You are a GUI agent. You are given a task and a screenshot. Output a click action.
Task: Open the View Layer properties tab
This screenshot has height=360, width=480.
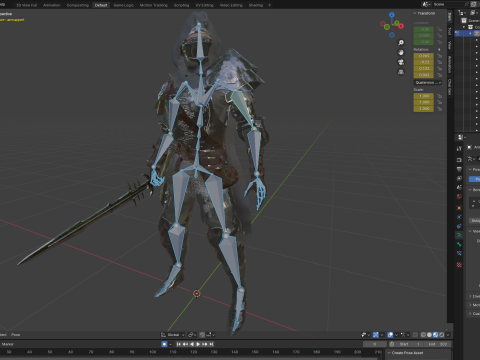click(459, 178)
